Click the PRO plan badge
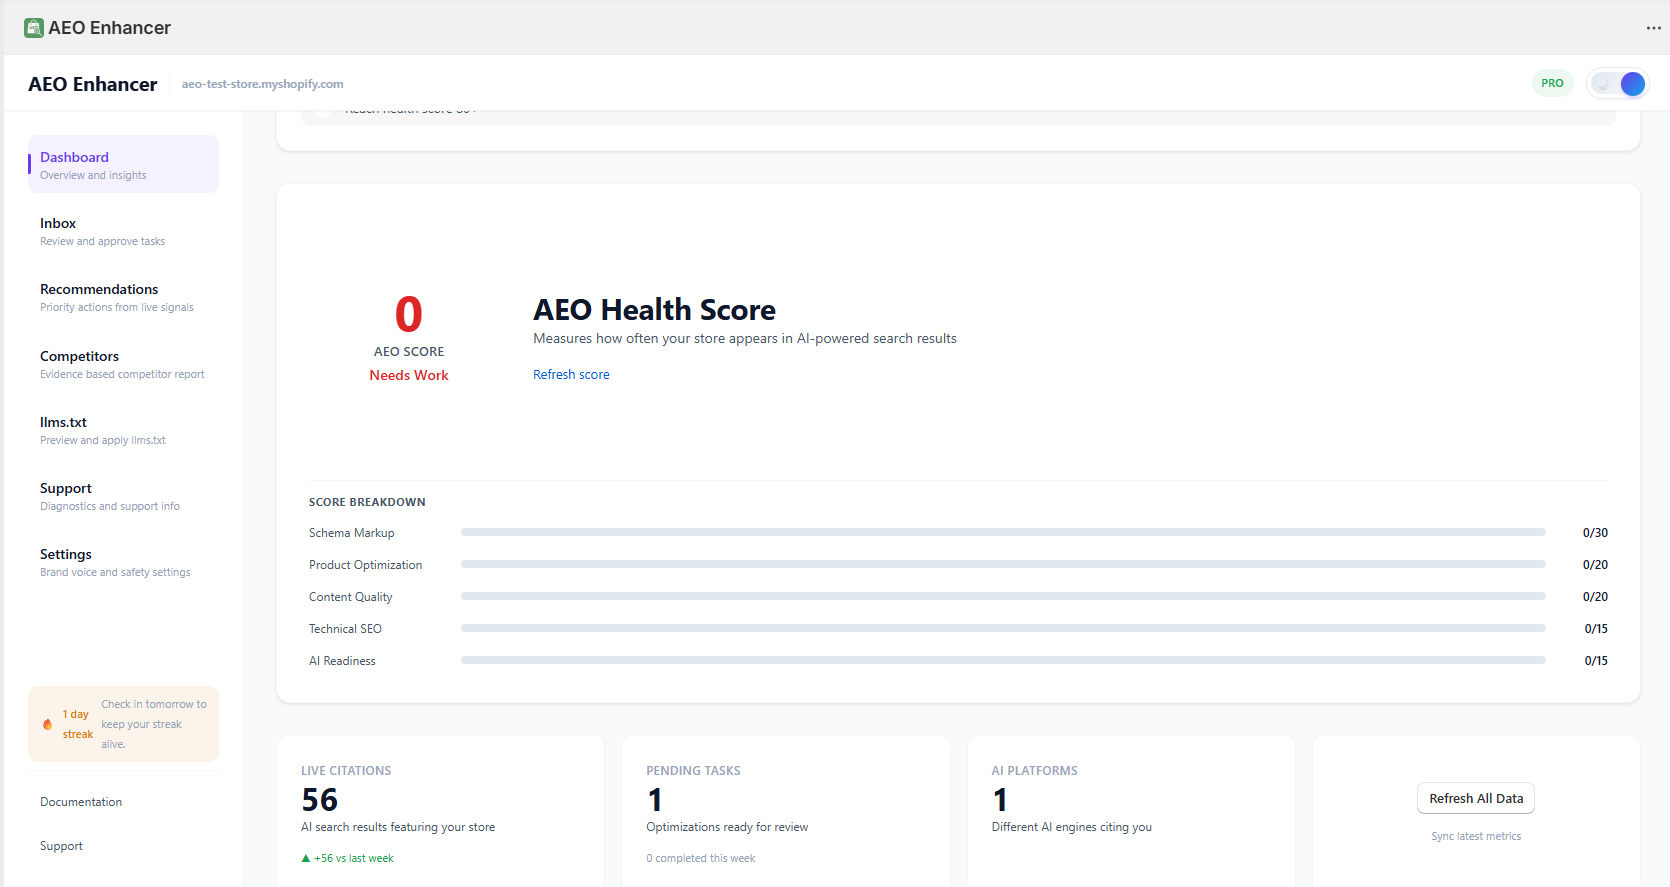This screenshot has width=1670, height=887. coord(1552,83)
